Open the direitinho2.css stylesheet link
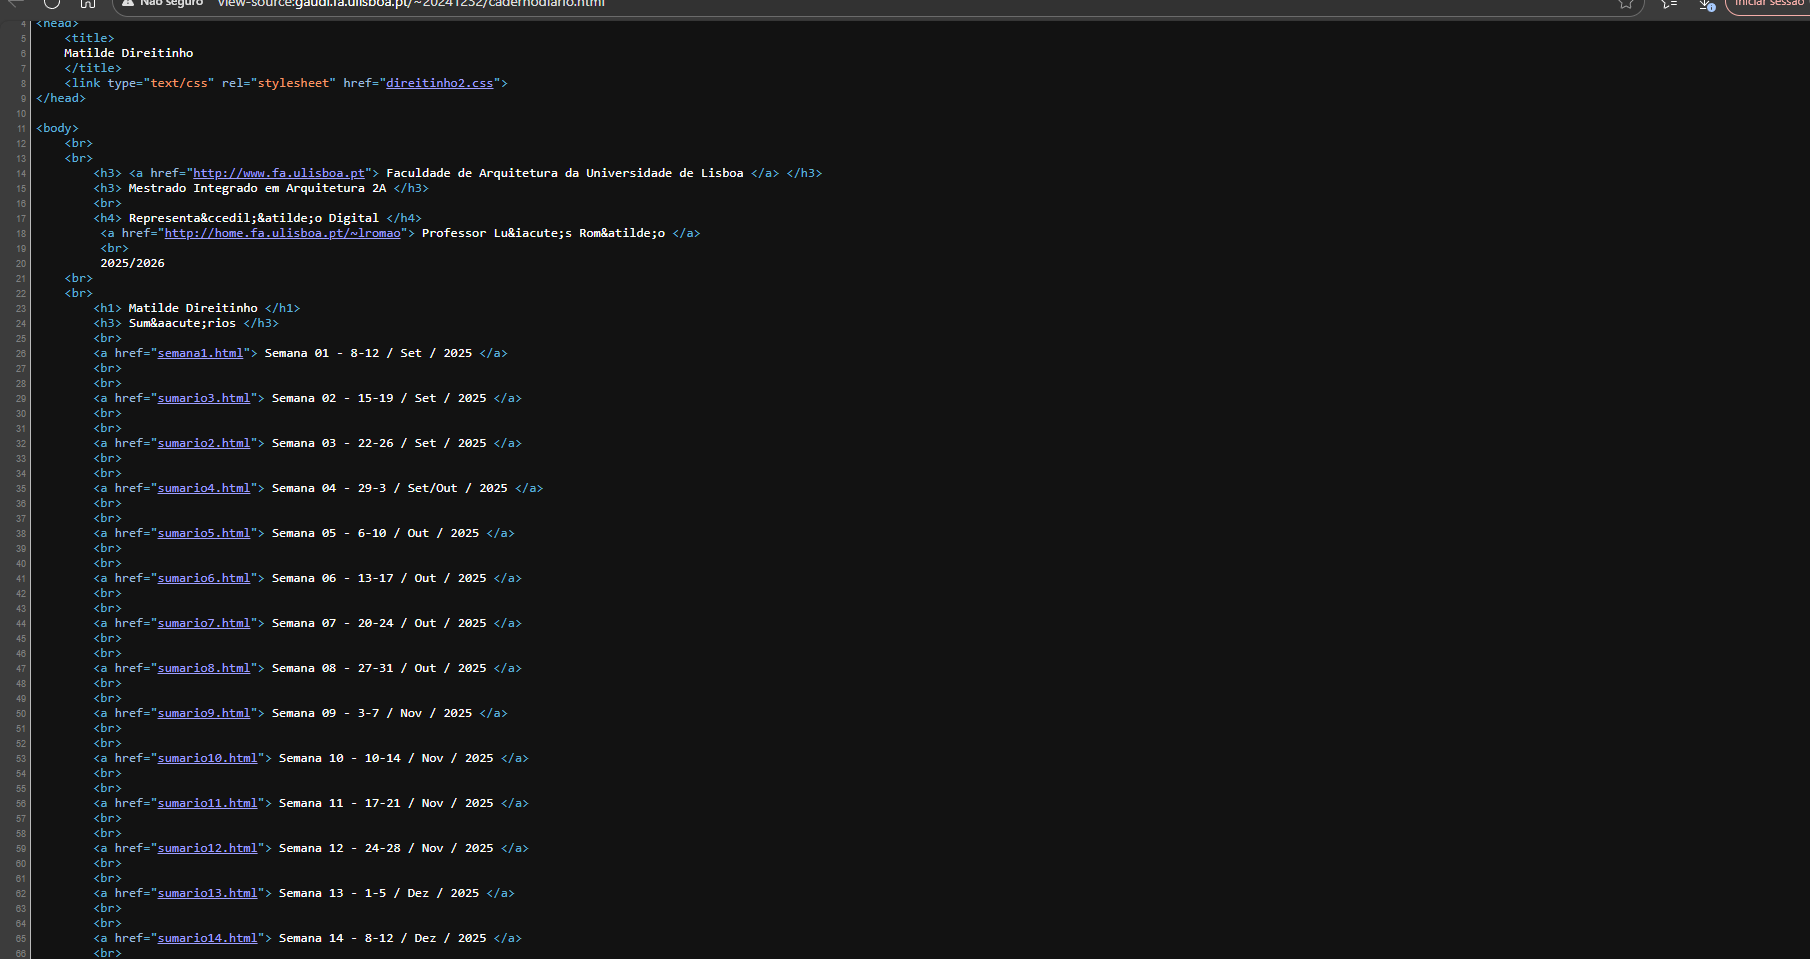 point(439,83)
